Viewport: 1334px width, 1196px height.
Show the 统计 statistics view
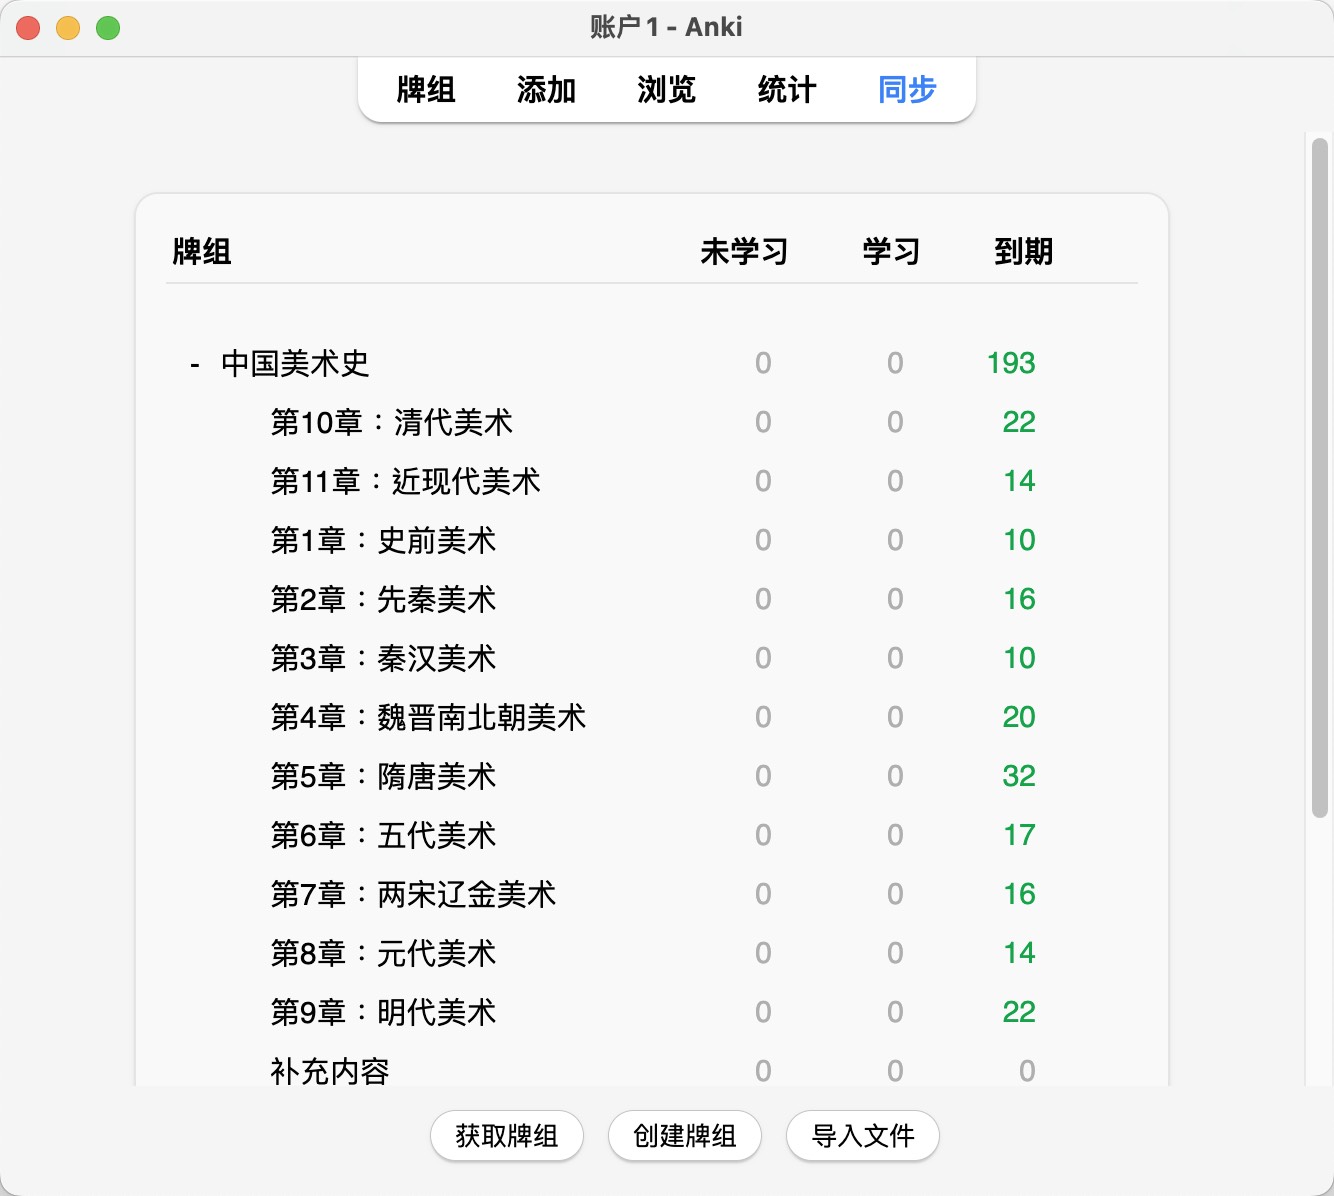(x=787, y=90)
